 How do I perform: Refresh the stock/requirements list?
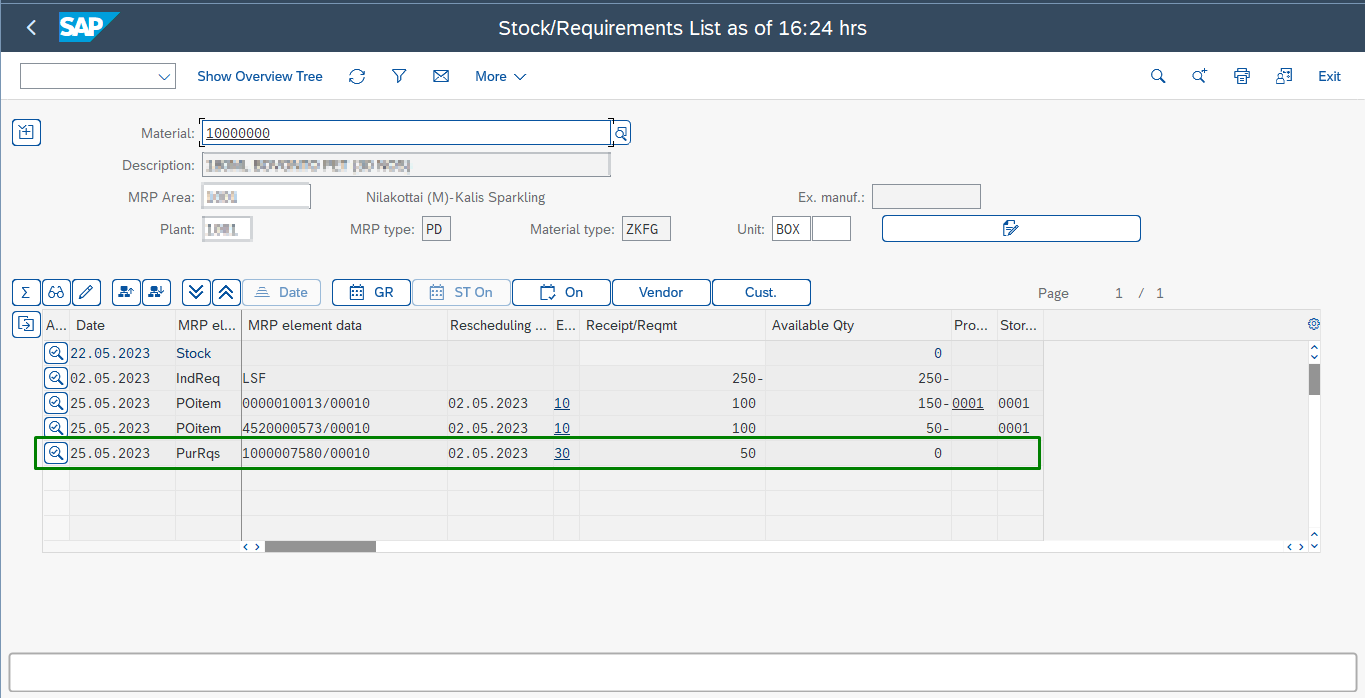pos(357,76)
